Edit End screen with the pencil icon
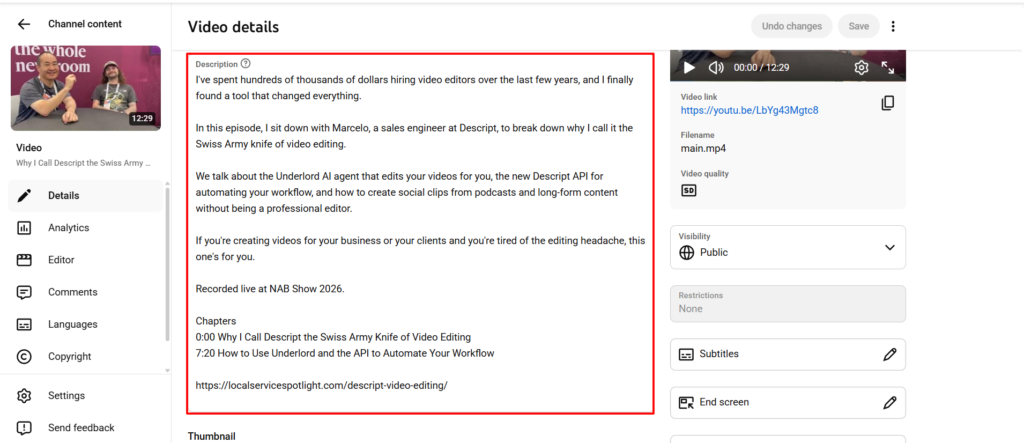 point(889,402)
